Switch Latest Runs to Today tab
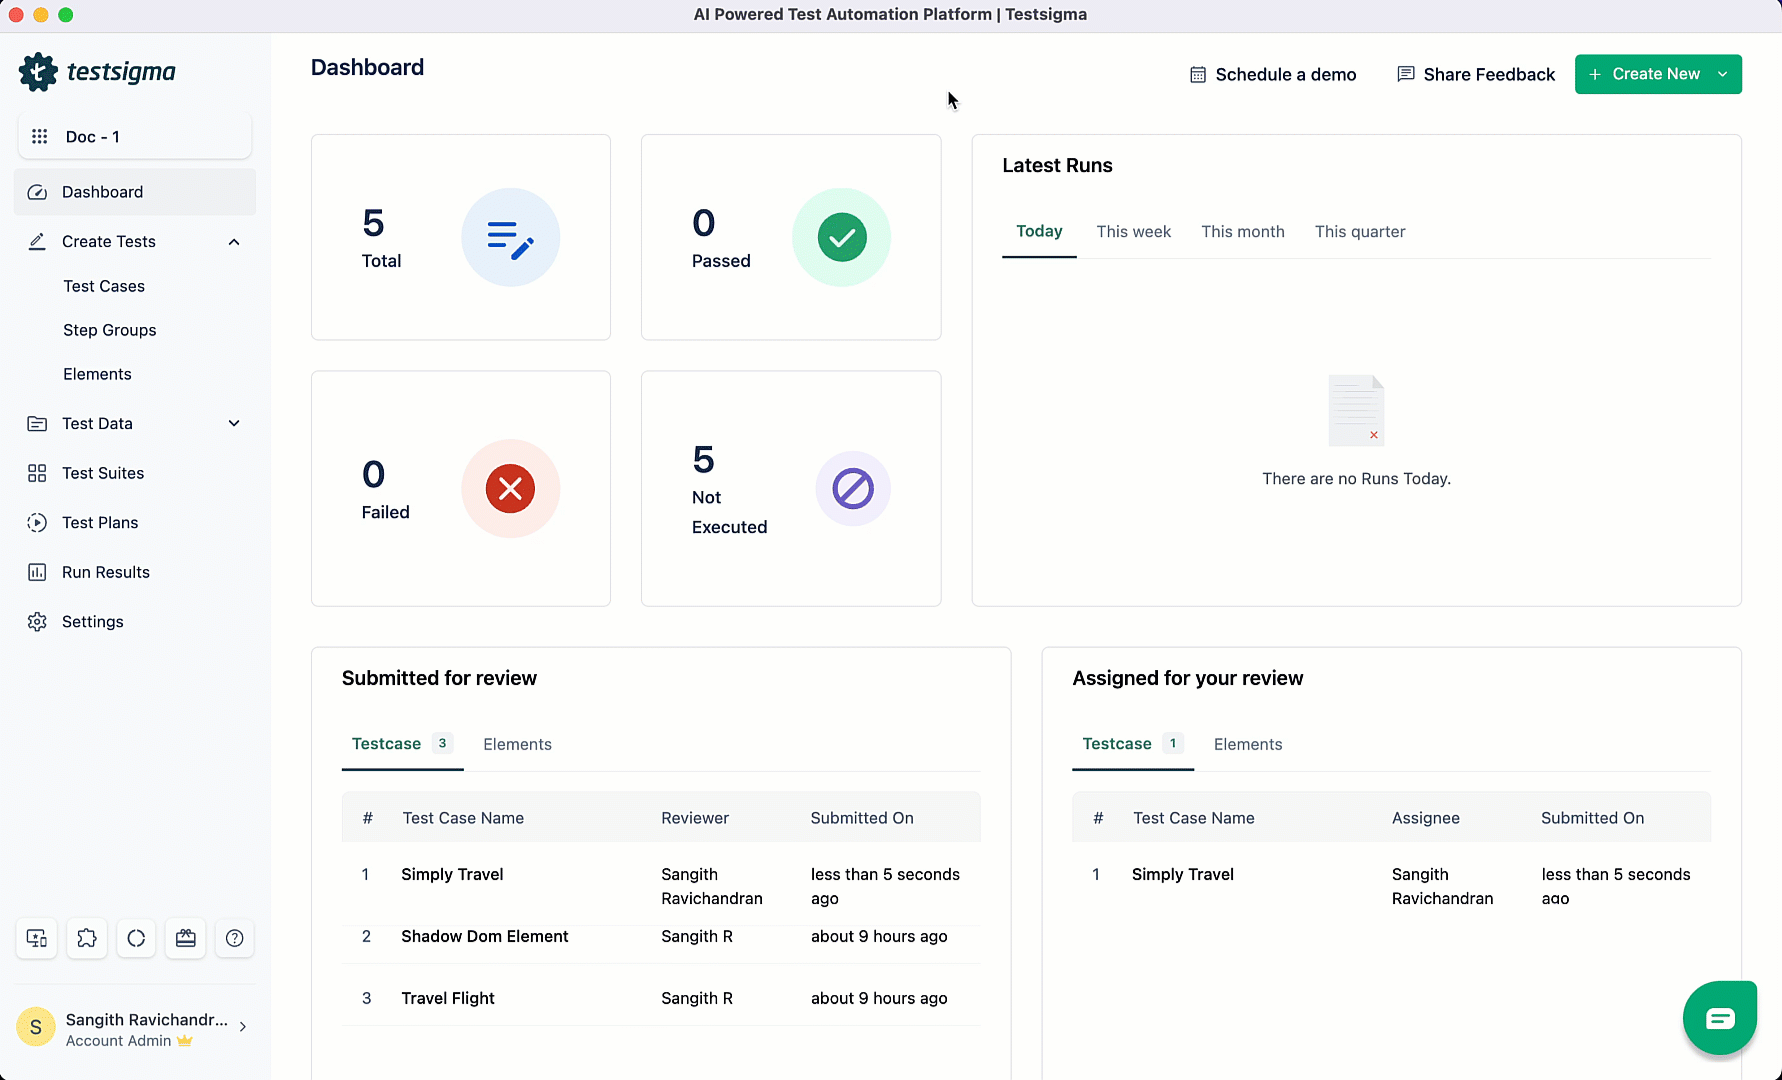Image resolution: width=1782 pixels, height=1080 pixels. tap(1039, 231)
